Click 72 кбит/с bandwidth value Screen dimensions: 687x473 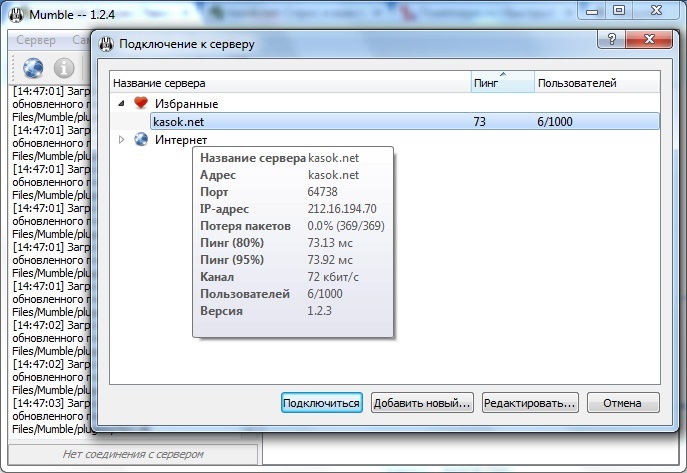[333, 277]
